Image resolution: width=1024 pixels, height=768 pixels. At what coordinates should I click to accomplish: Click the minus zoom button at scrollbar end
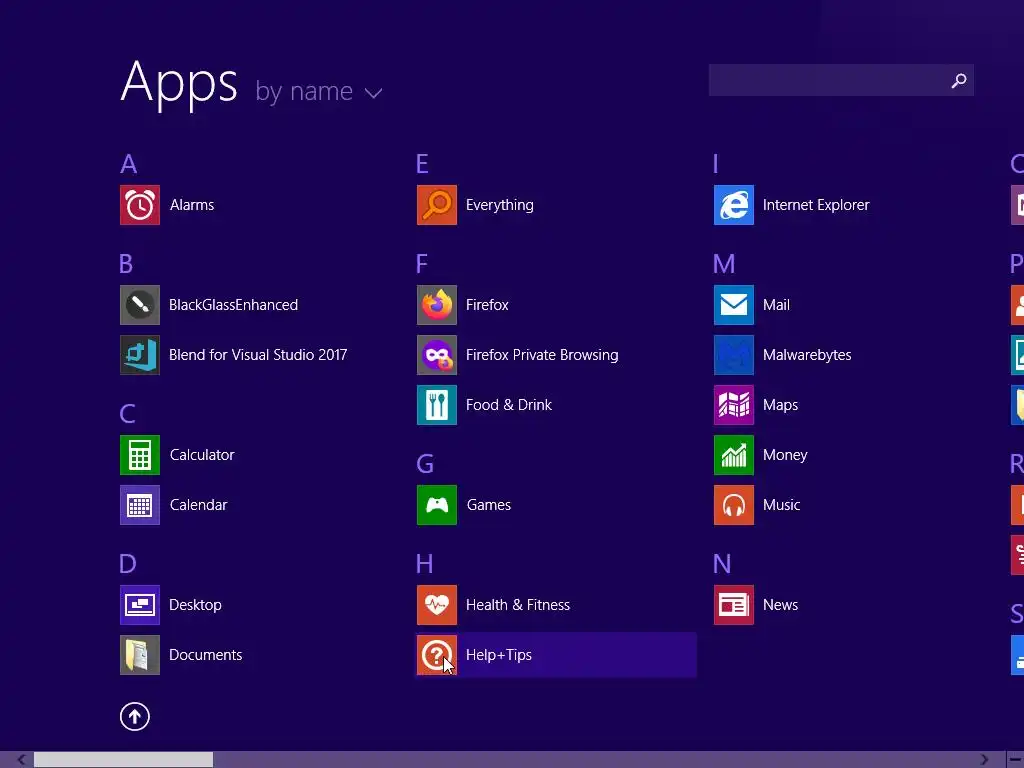tap(1016, 760)
